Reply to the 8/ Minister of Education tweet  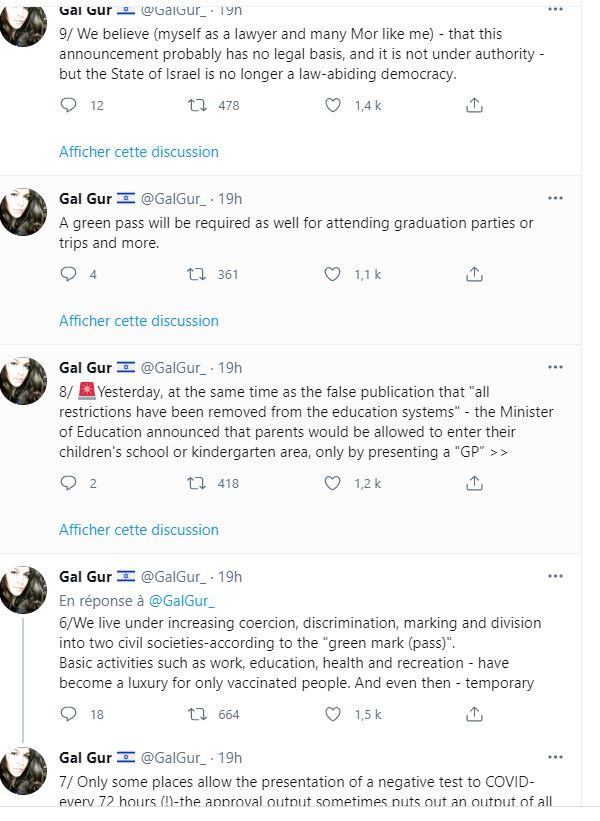point(69,483)
